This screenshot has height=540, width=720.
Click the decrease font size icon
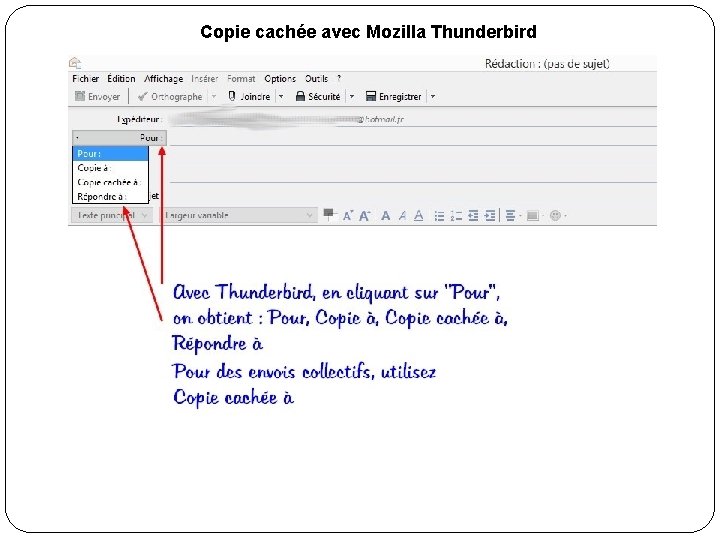[x=348, y=215]
